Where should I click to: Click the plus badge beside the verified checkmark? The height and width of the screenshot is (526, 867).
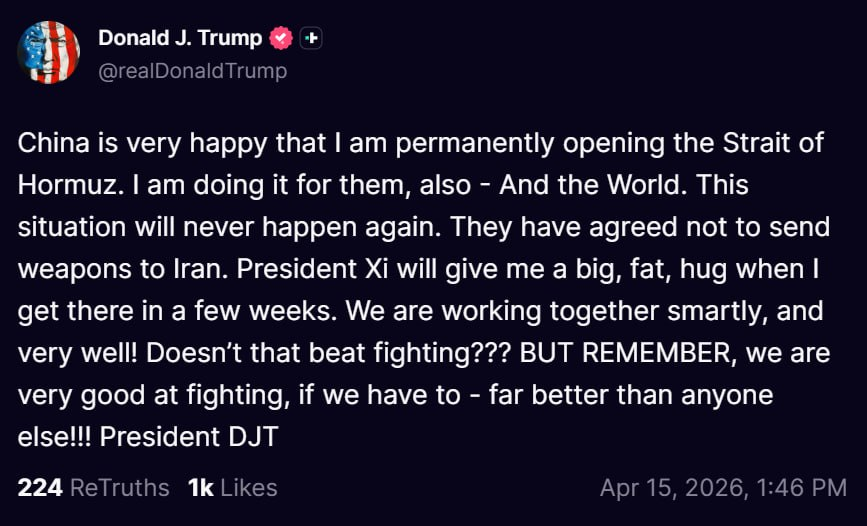(x=312, y=39)
